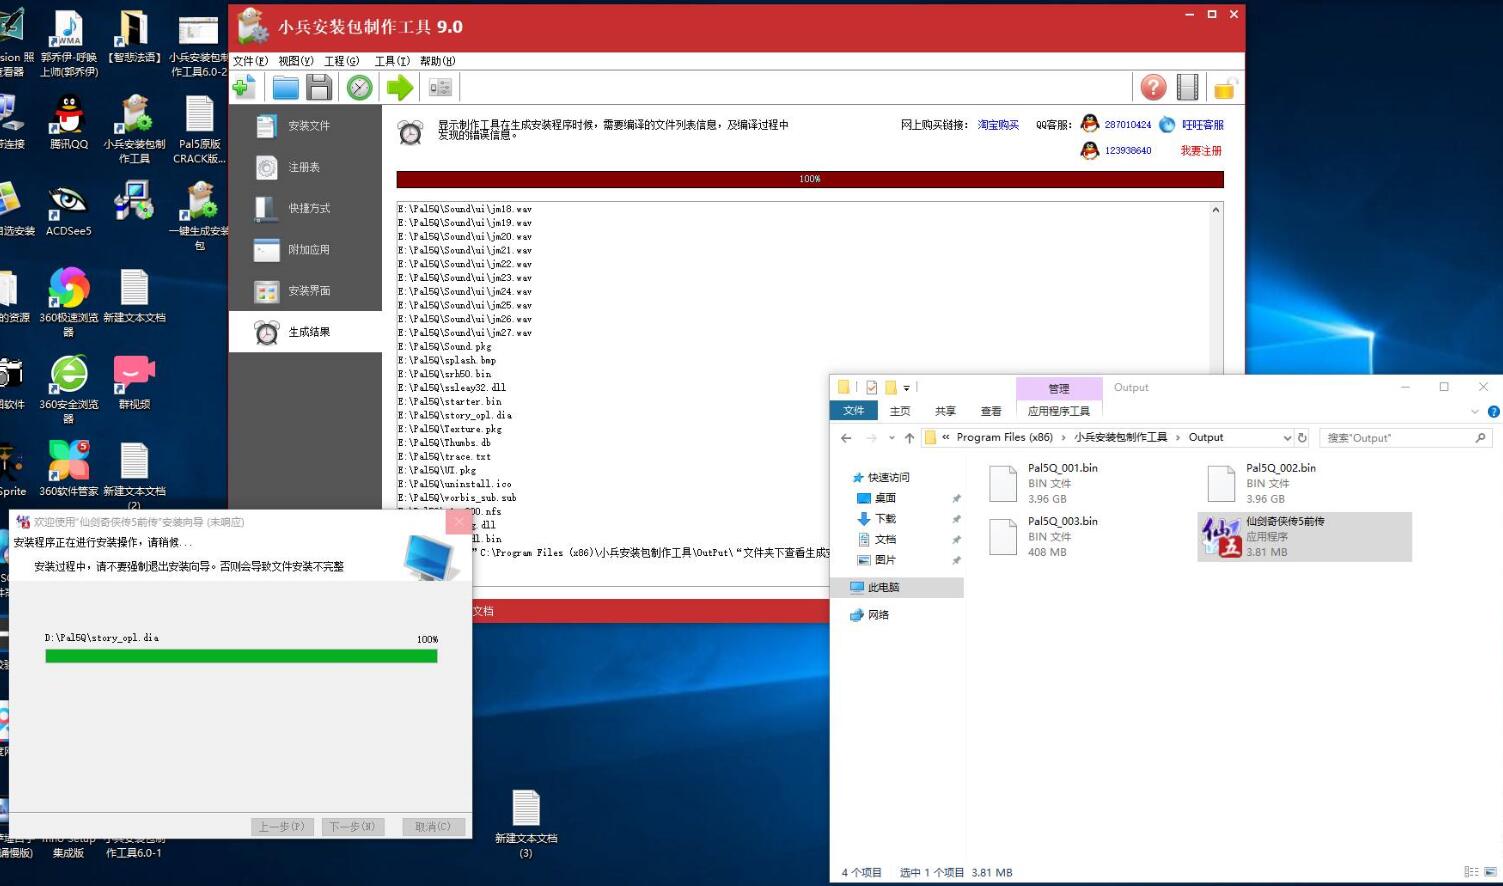Open the 工具(T) menu
Image resolution: width=1503 pixels, height=886 pixels.
click(x=391, y=61)
